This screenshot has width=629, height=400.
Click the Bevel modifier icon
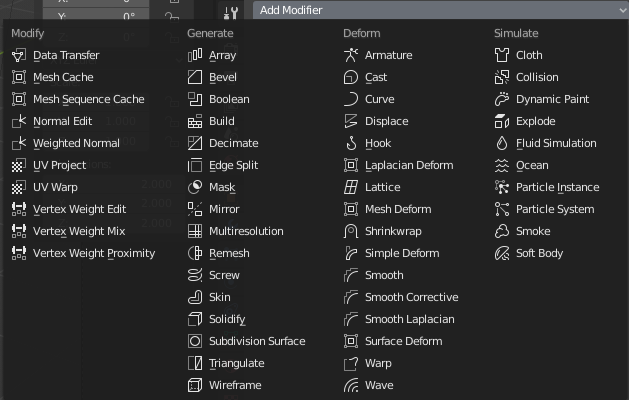(195, 77)
